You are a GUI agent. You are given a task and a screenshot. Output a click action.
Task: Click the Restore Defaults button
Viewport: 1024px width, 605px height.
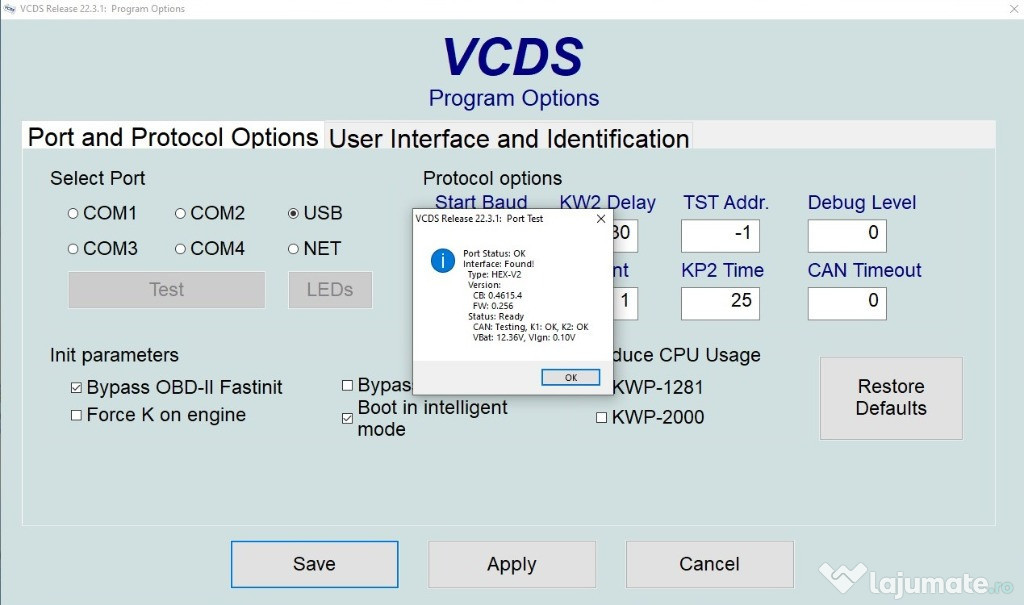(890, 398)
